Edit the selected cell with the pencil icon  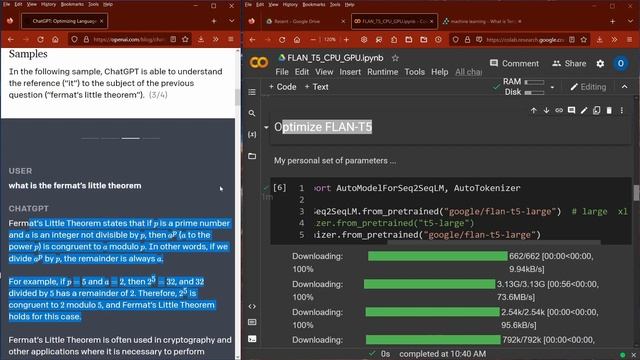(584, 110)
